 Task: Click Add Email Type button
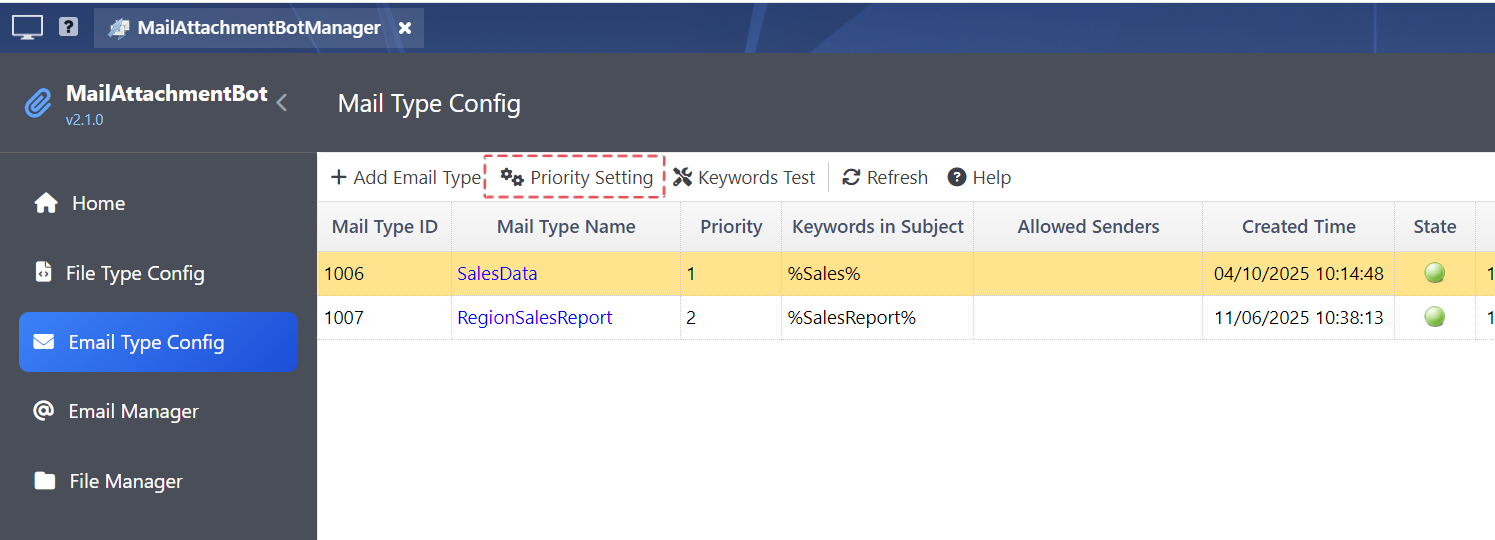406,177
